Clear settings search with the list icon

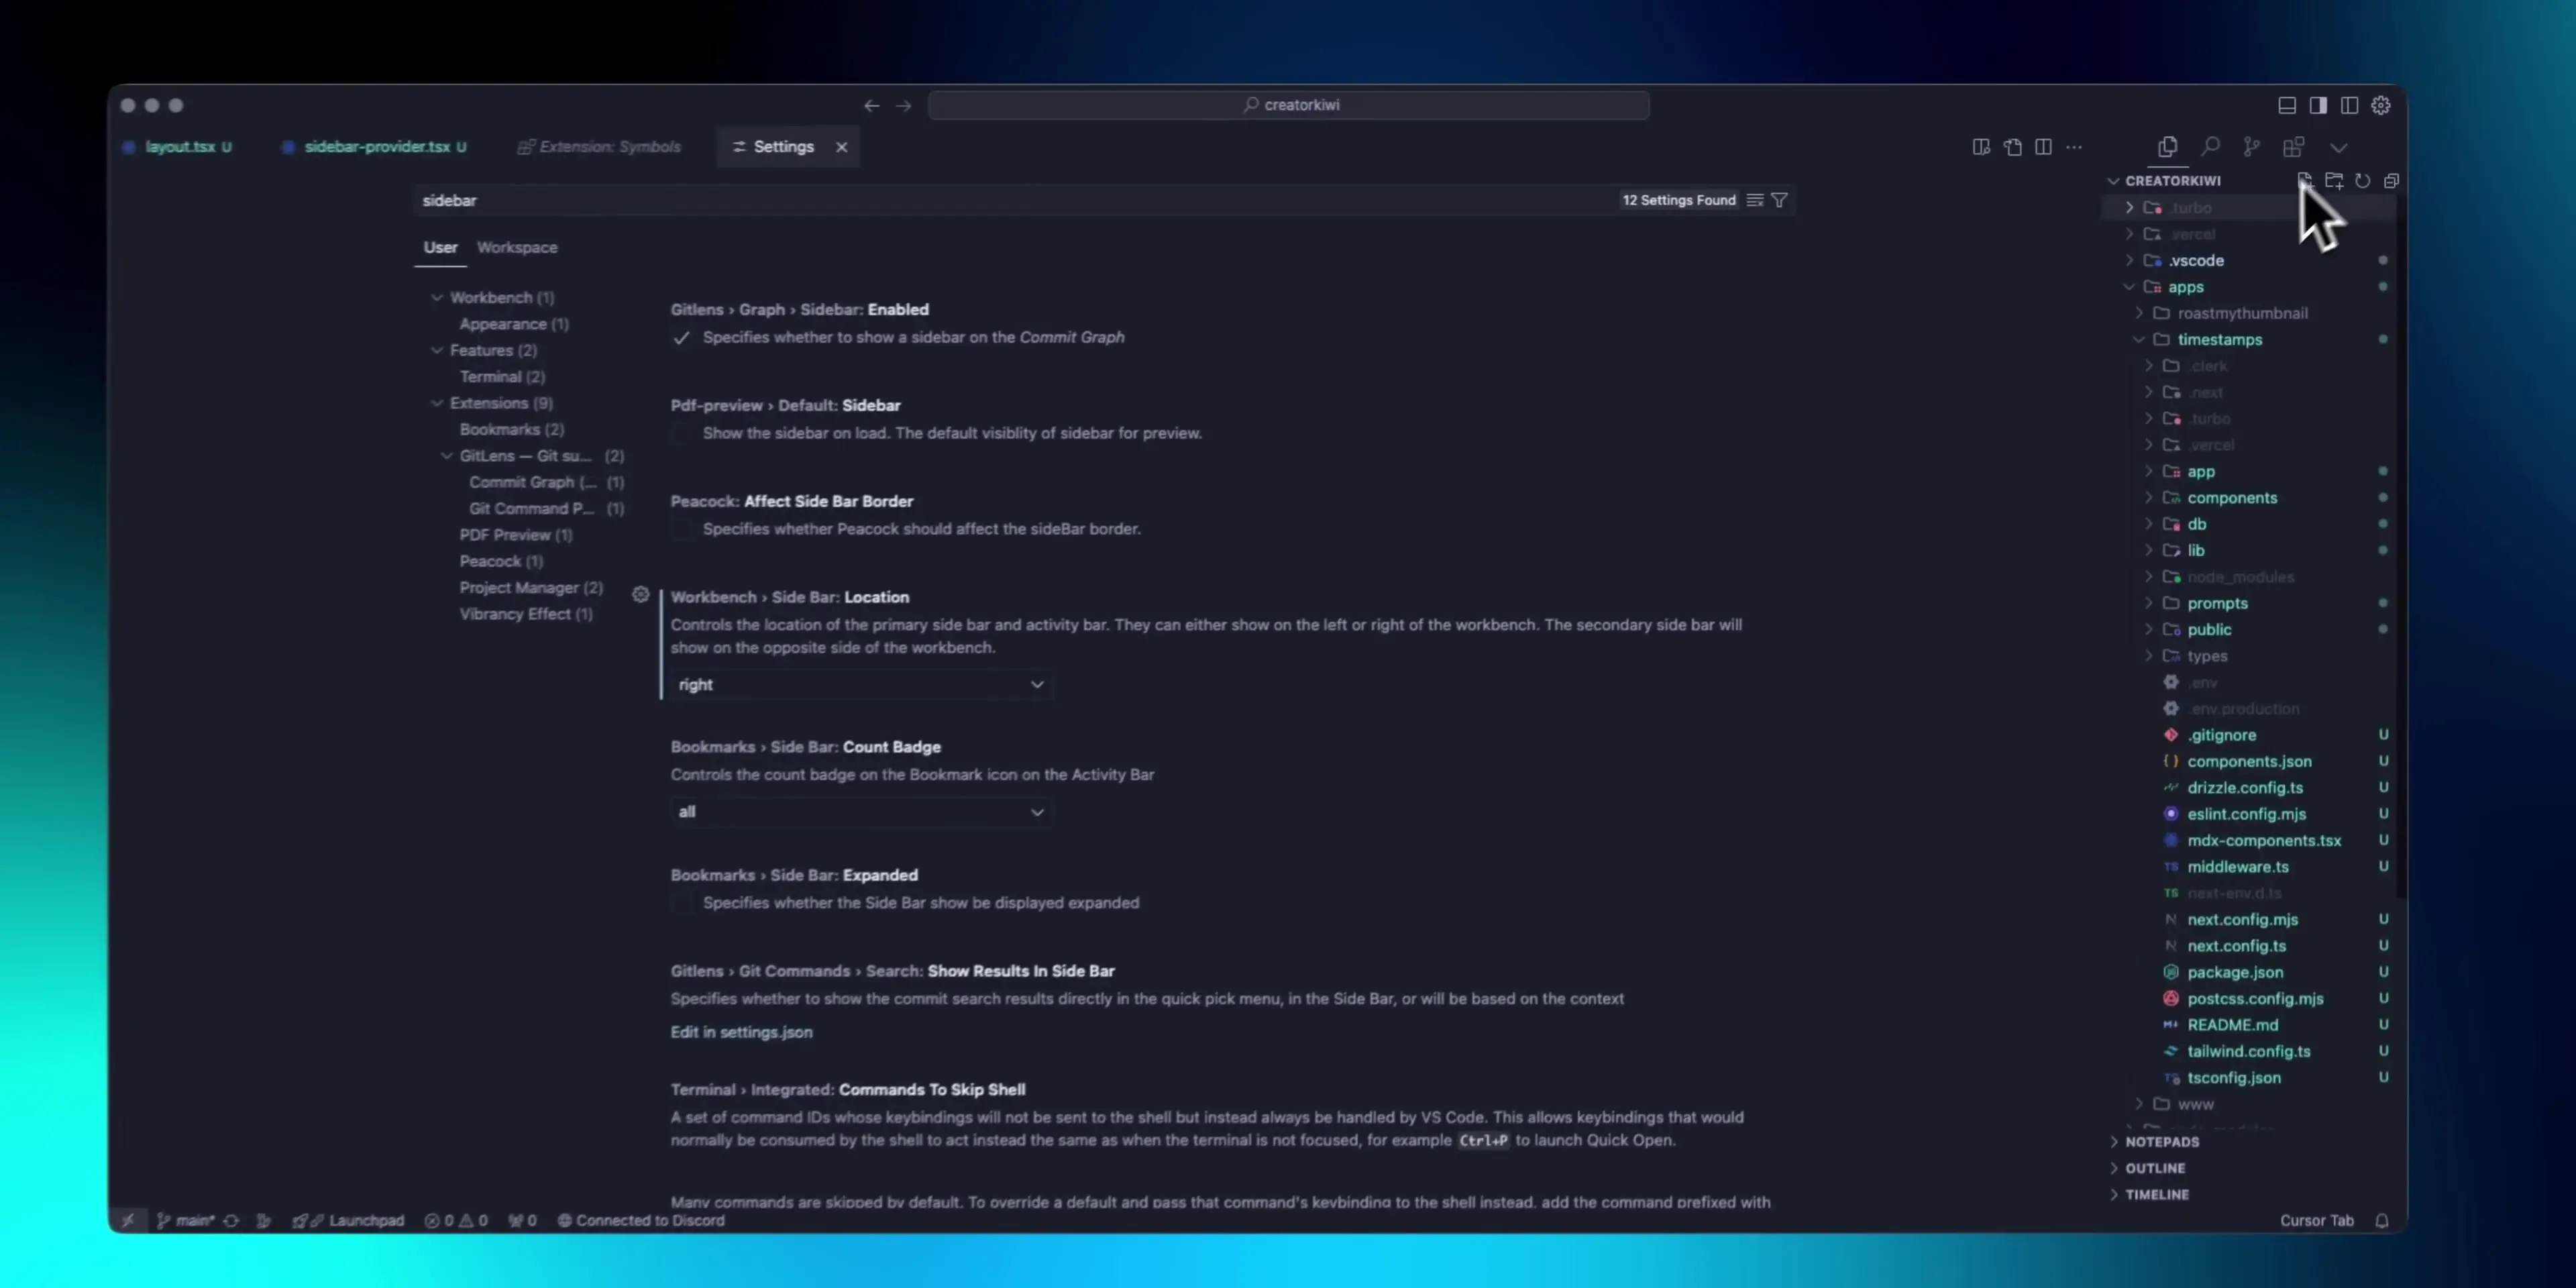1755,200
